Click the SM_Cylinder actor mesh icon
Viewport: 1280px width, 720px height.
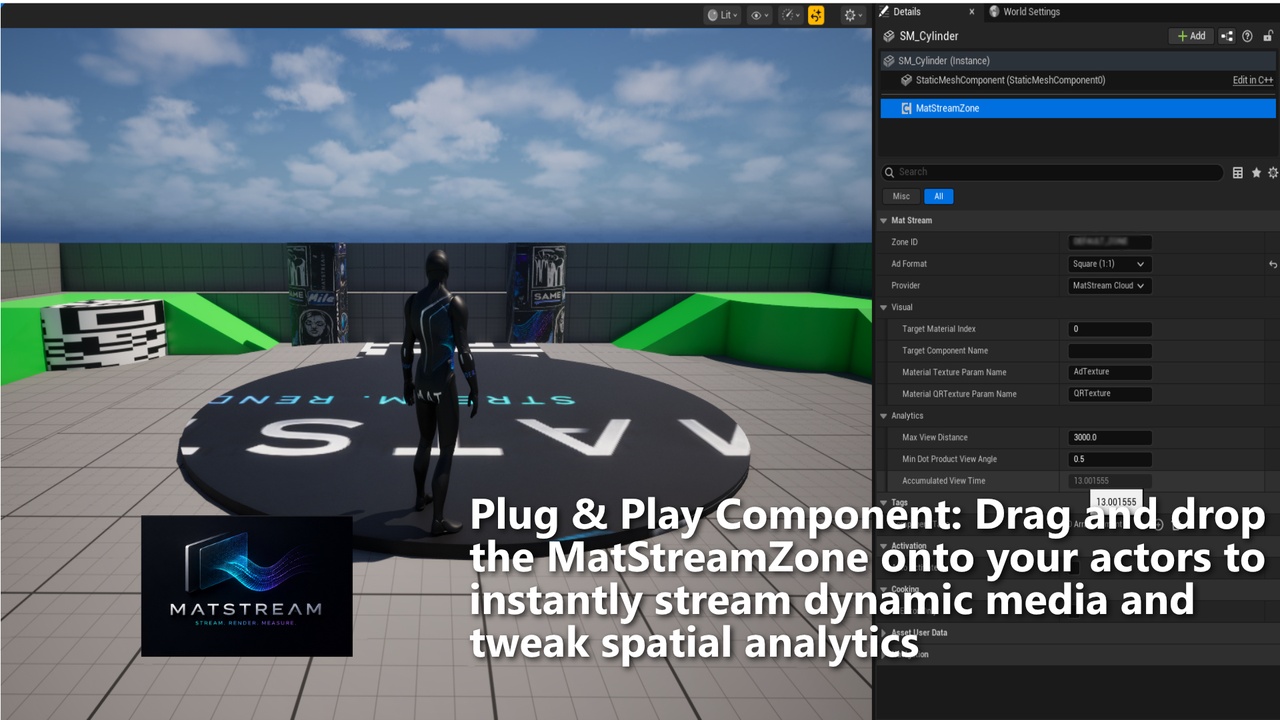click(888, 36)
